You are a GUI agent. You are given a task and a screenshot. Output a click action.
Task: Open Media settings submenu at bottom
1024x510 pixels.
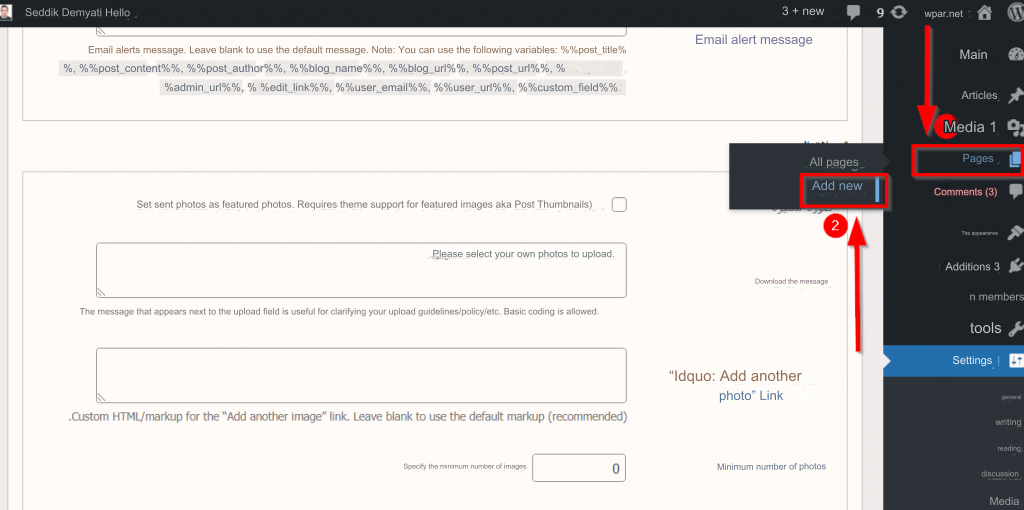(1004, 501)
